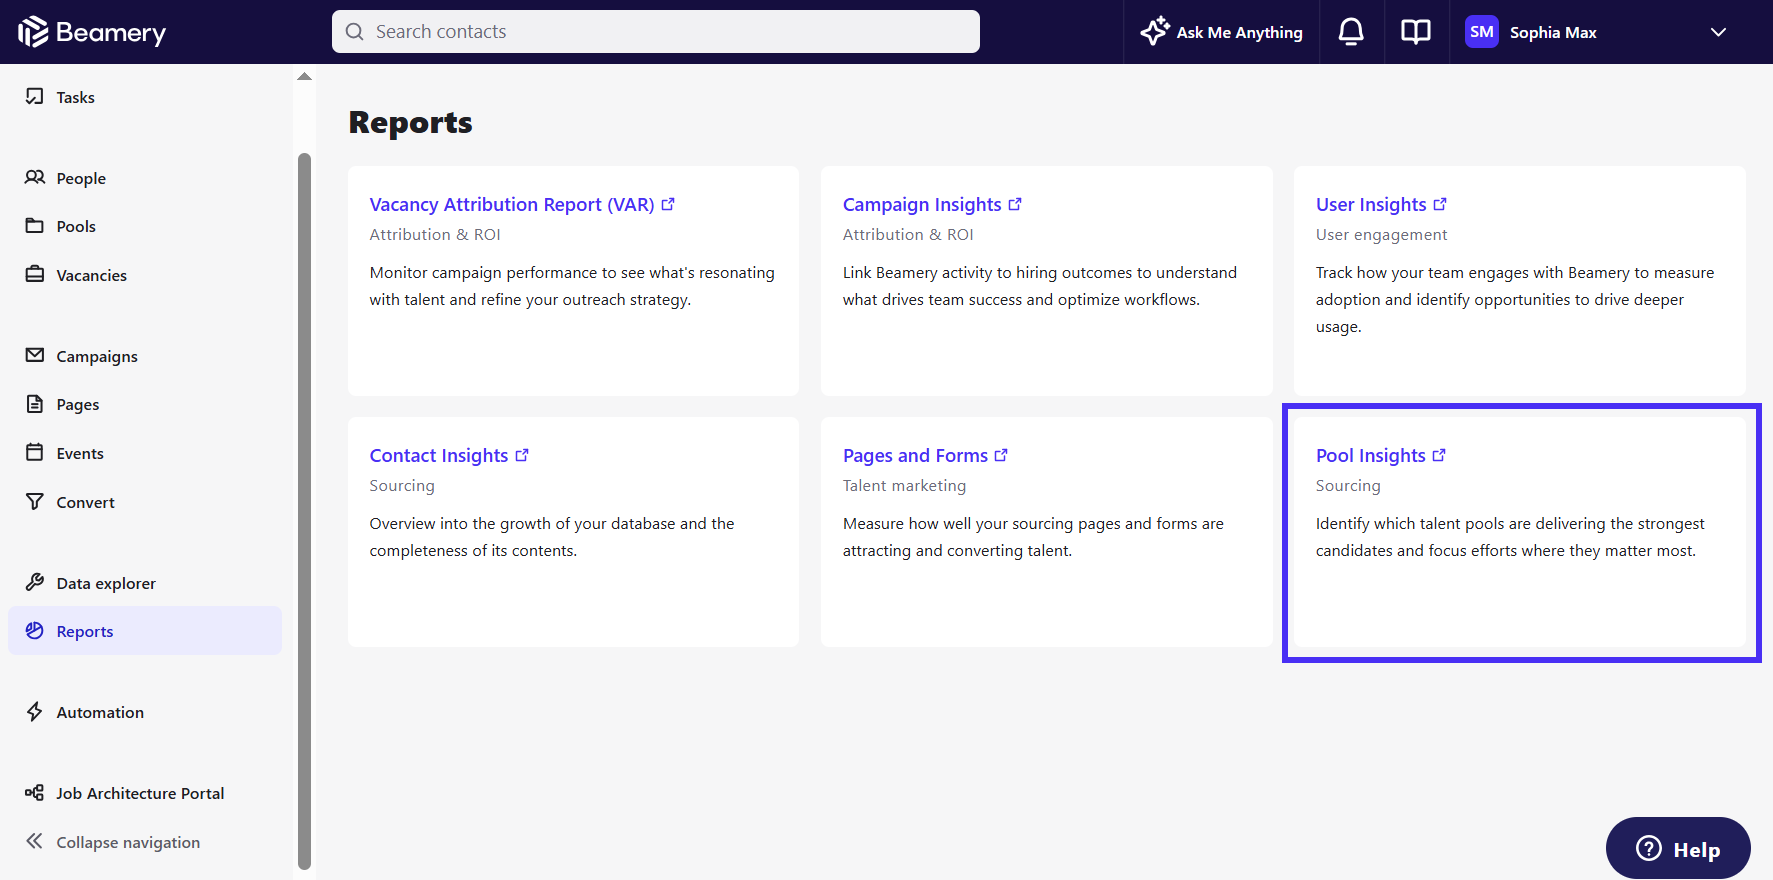Click the Vacancies briefcase icon
This screenshot has width=1773, height=880.
35,274
